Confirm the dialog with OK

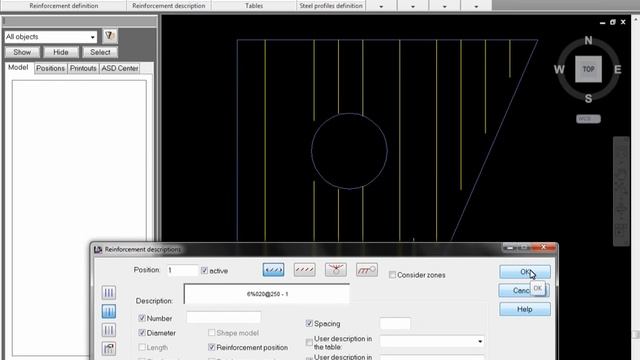pyautogui.click(x=524, y=272)
